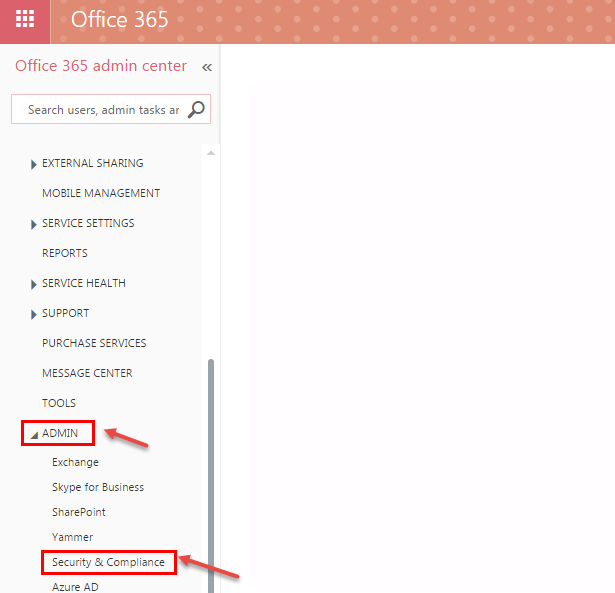615x593 pixels.
Task: Expand the SERVICE HEALTH arrow
Action: pyautogui.click(x=33, y=284)
